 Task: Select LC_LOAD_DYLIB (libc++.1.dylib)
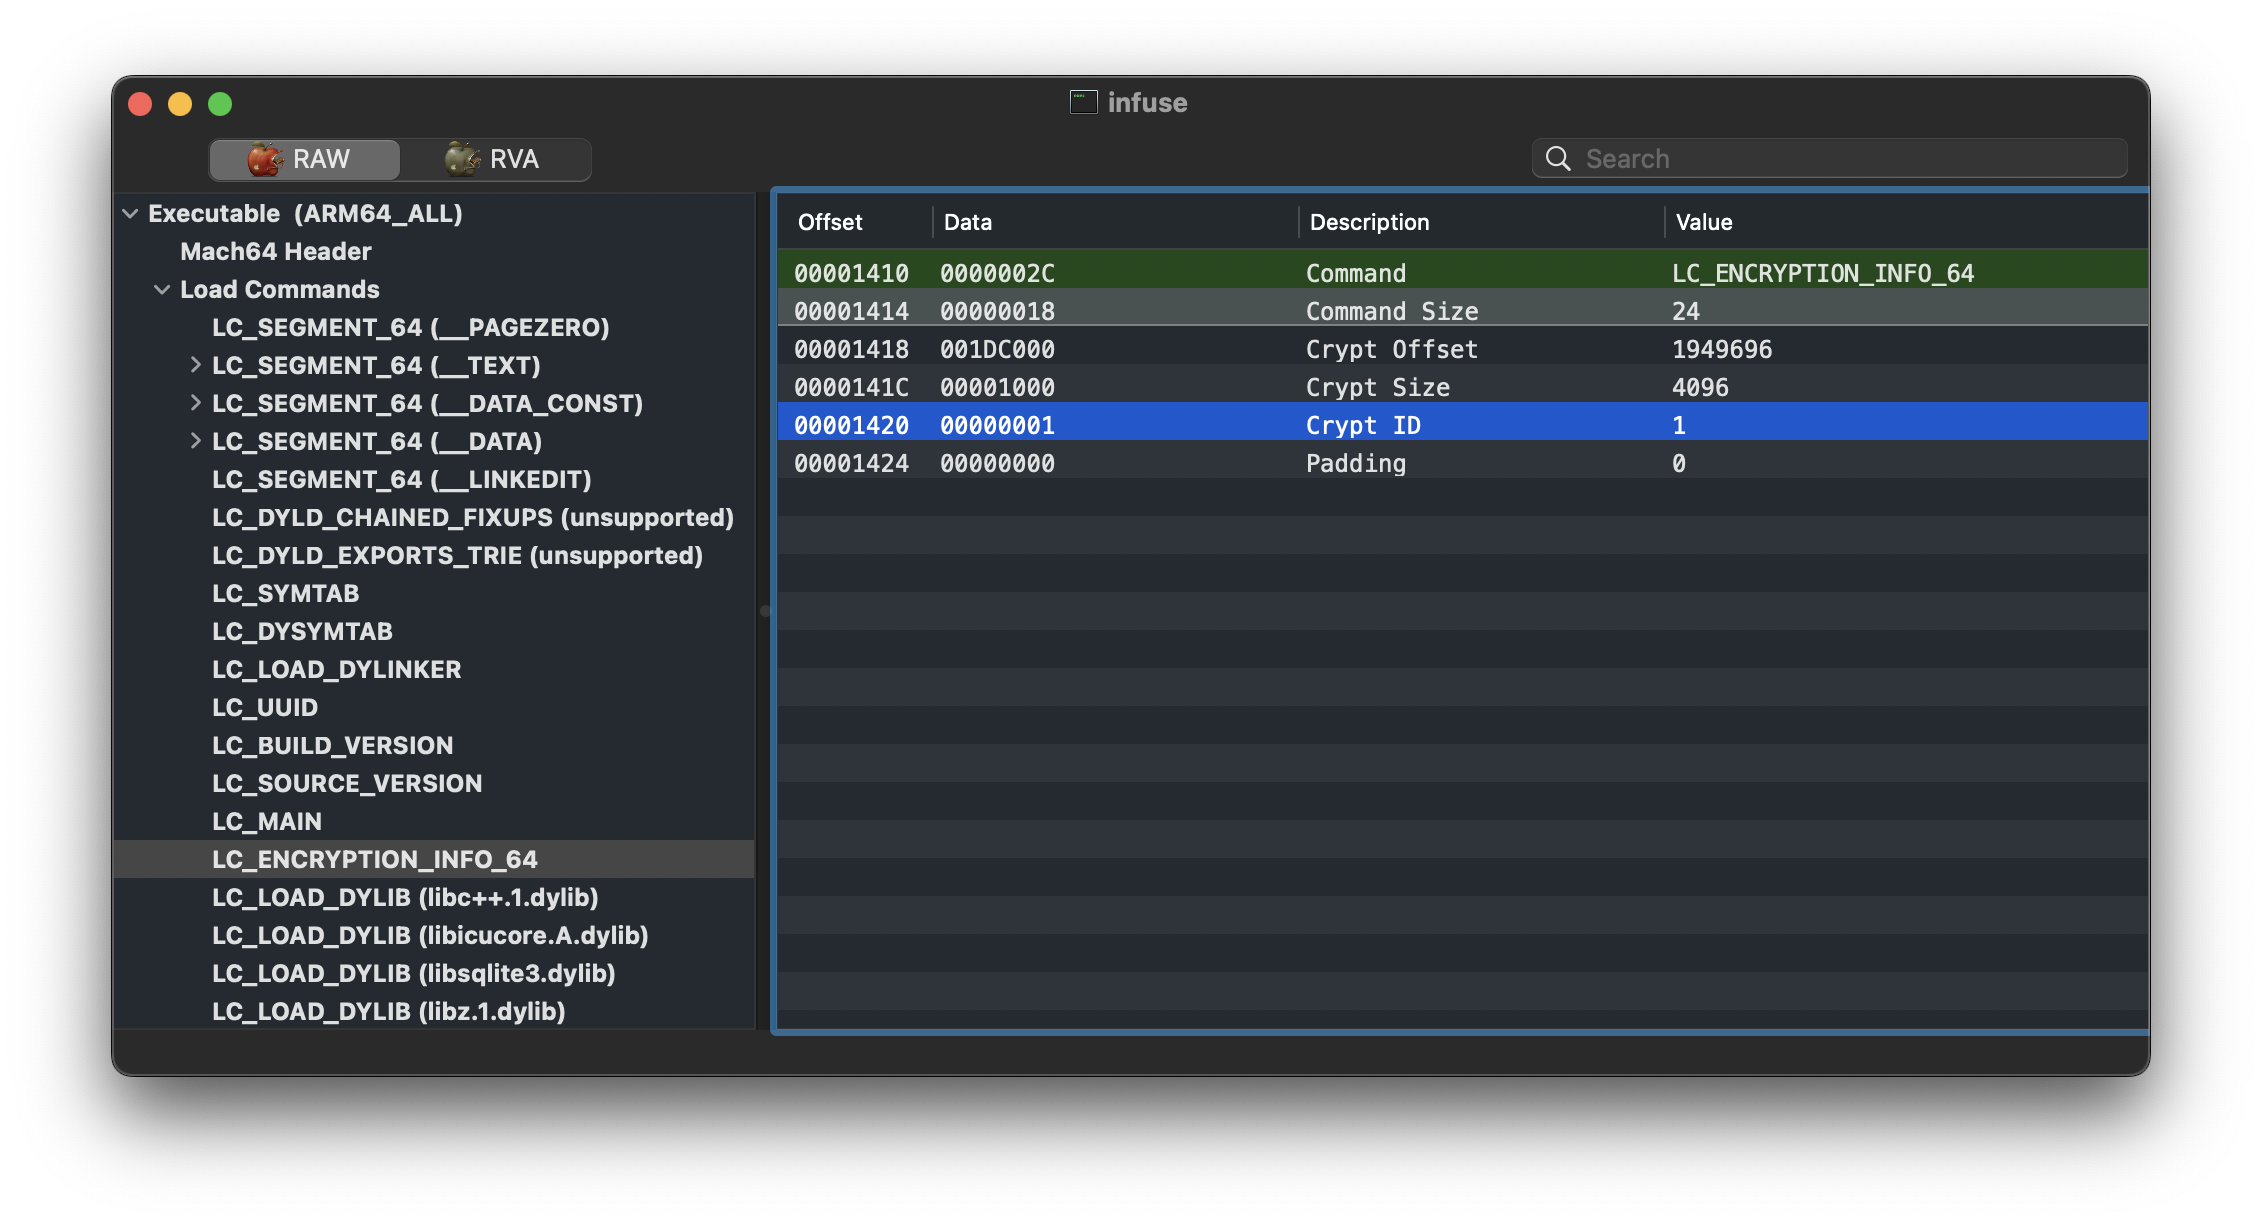tap(405, 897)
